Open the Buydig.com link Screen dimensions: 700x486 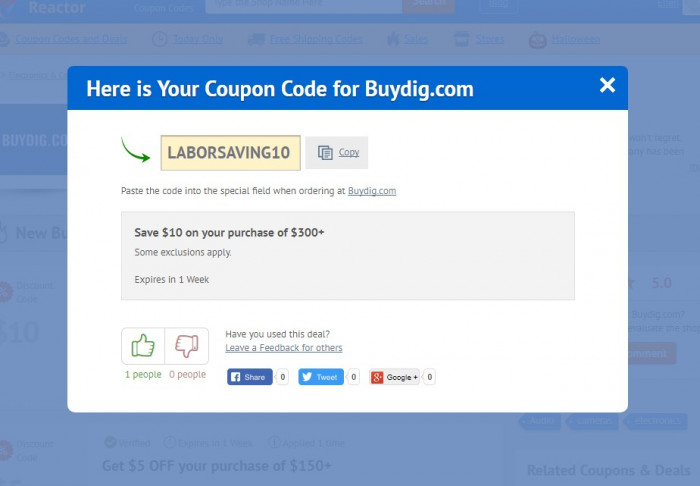372,191
